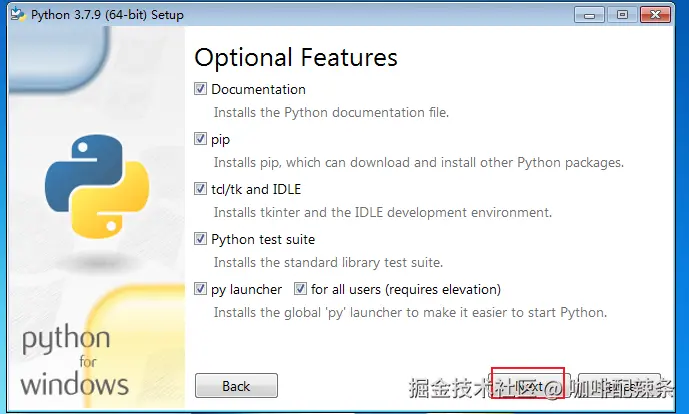Toggle the py launcher checkbox

(x=201, y=289)
